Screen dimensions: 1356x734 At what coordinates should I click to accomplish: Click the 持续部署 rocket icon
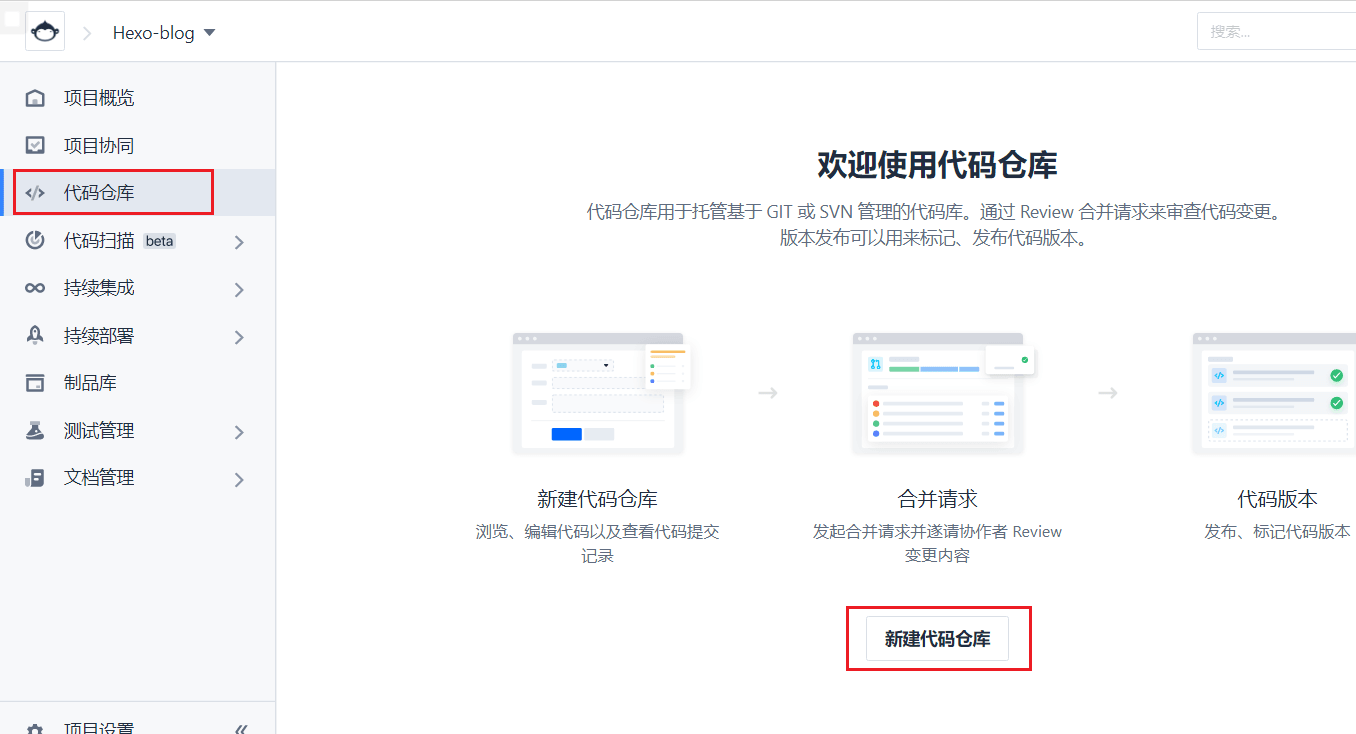click(35, 336)
